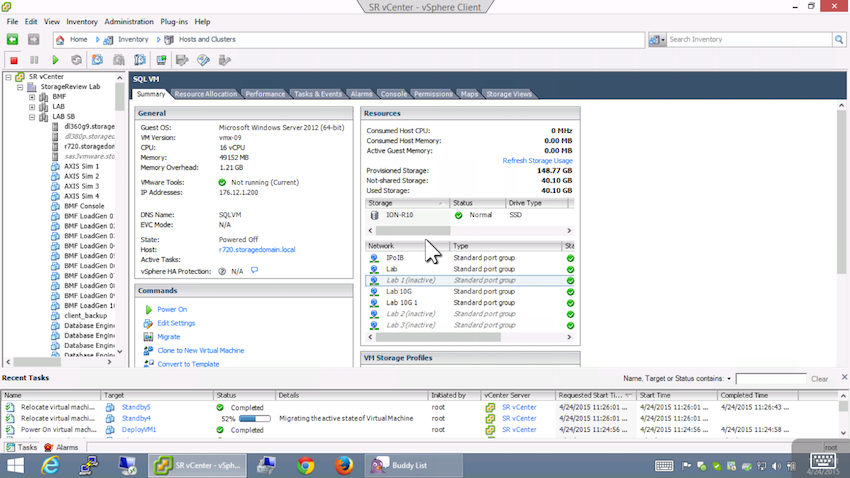Collapse the StorageReview Lab datacenter node
850x478 pixels.
(x=20, y=87)
